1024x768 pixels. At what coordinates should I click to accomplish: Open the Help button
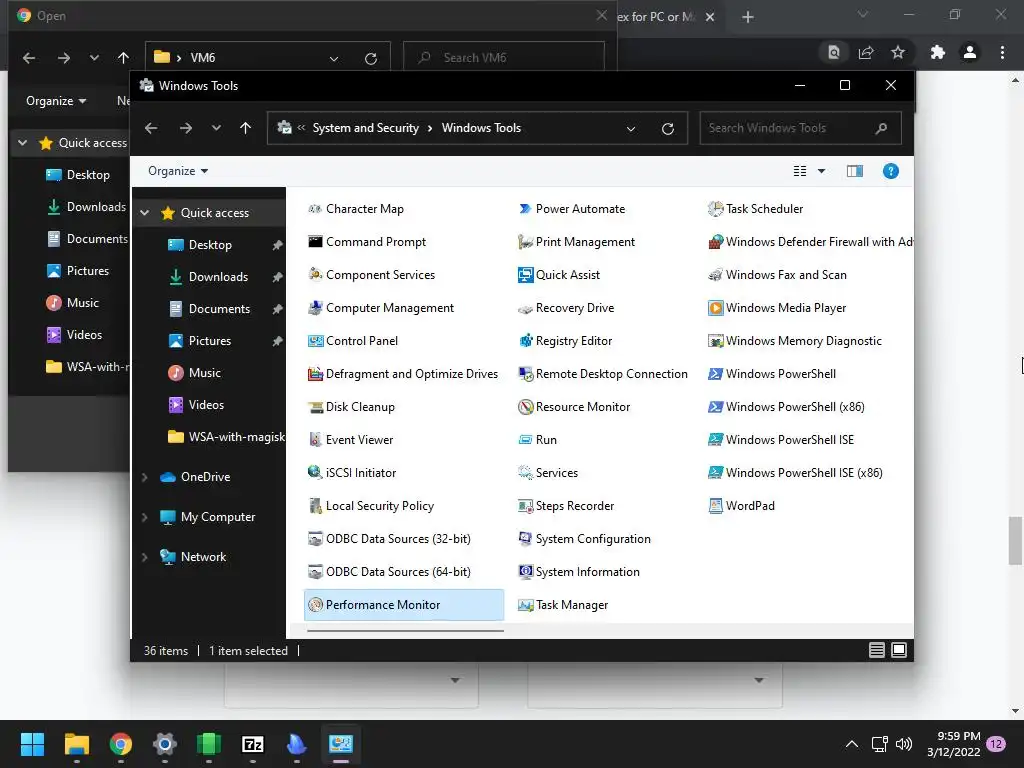click(891, 171)
